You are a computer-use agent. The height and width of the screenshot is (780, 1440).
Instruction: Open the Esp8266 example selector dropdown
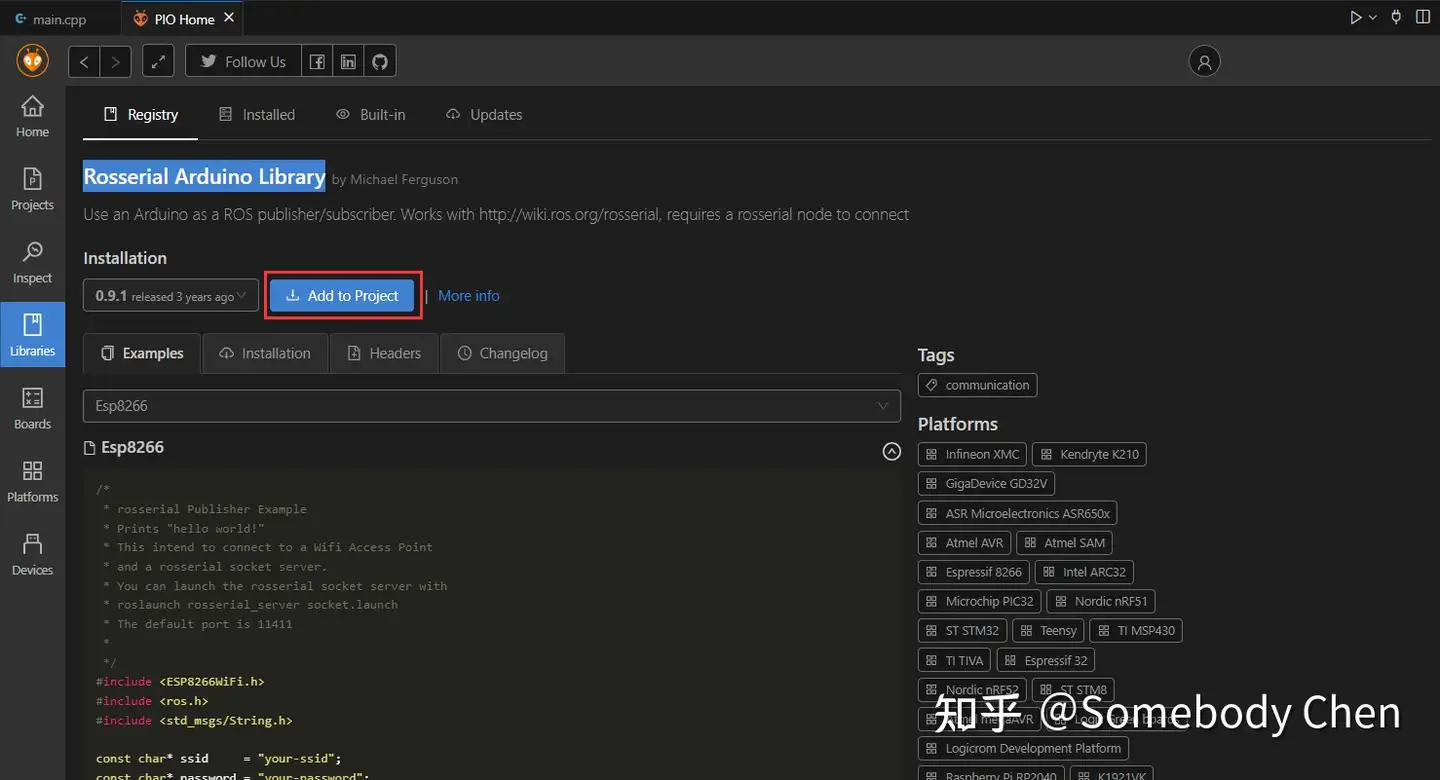tap(492, 406)
